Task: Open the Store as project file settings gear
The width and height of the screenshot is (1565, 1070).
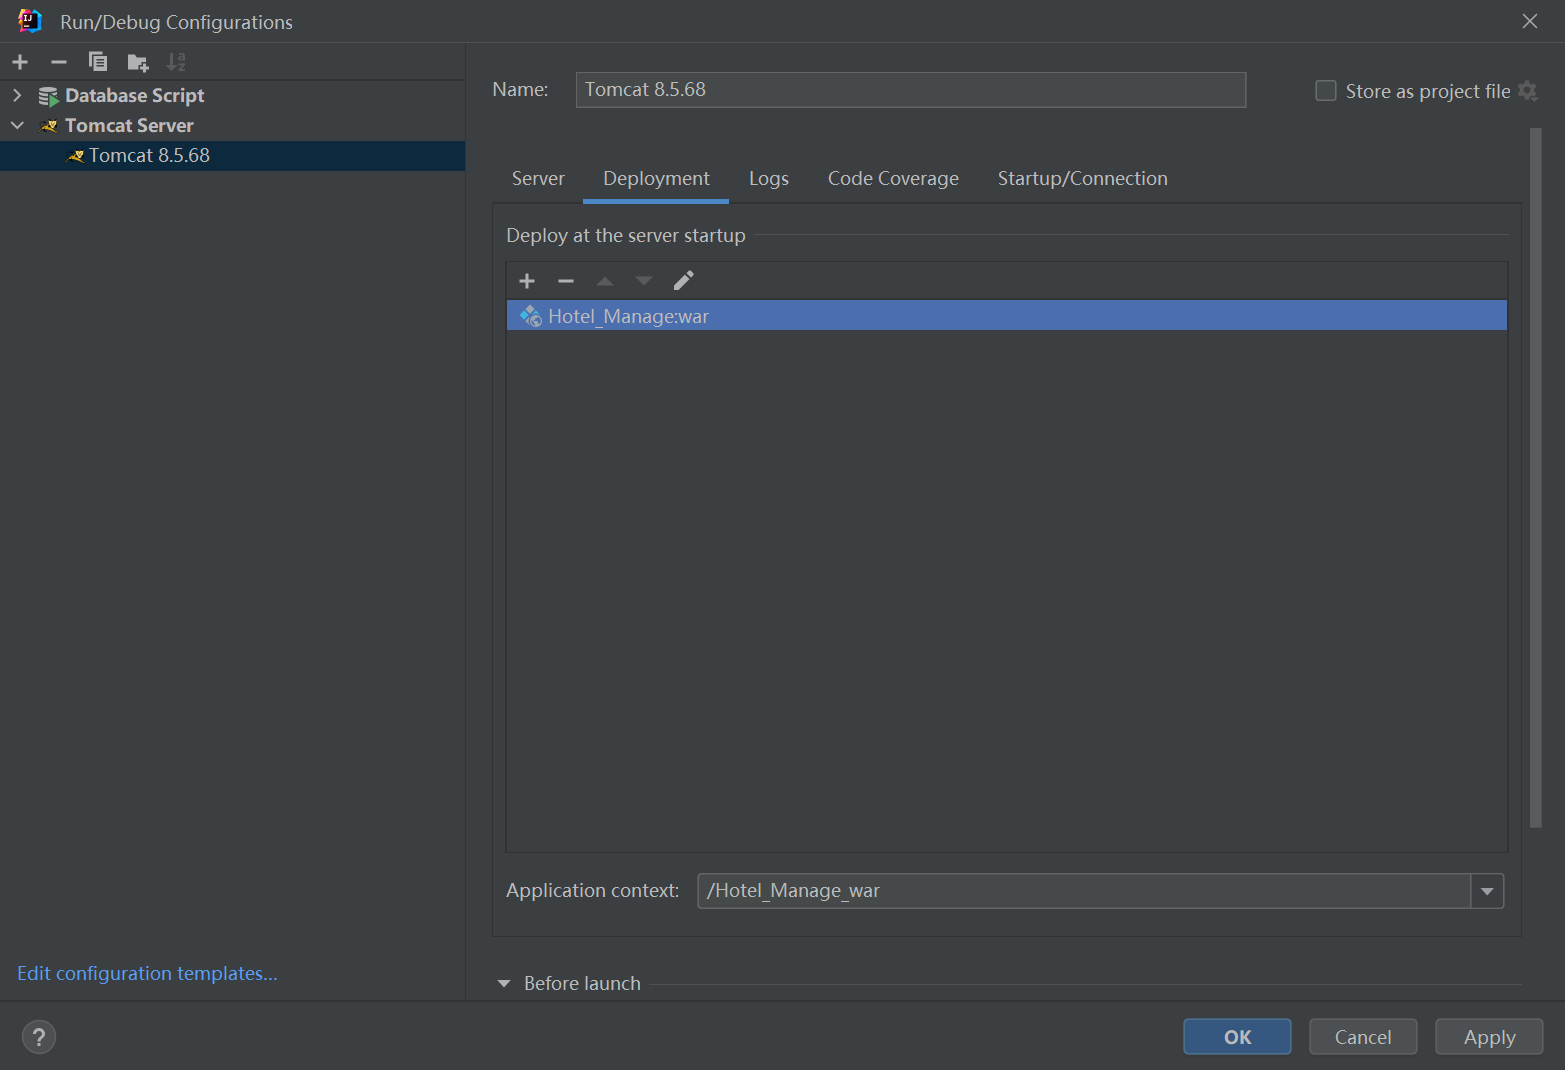Action: 1527,91
